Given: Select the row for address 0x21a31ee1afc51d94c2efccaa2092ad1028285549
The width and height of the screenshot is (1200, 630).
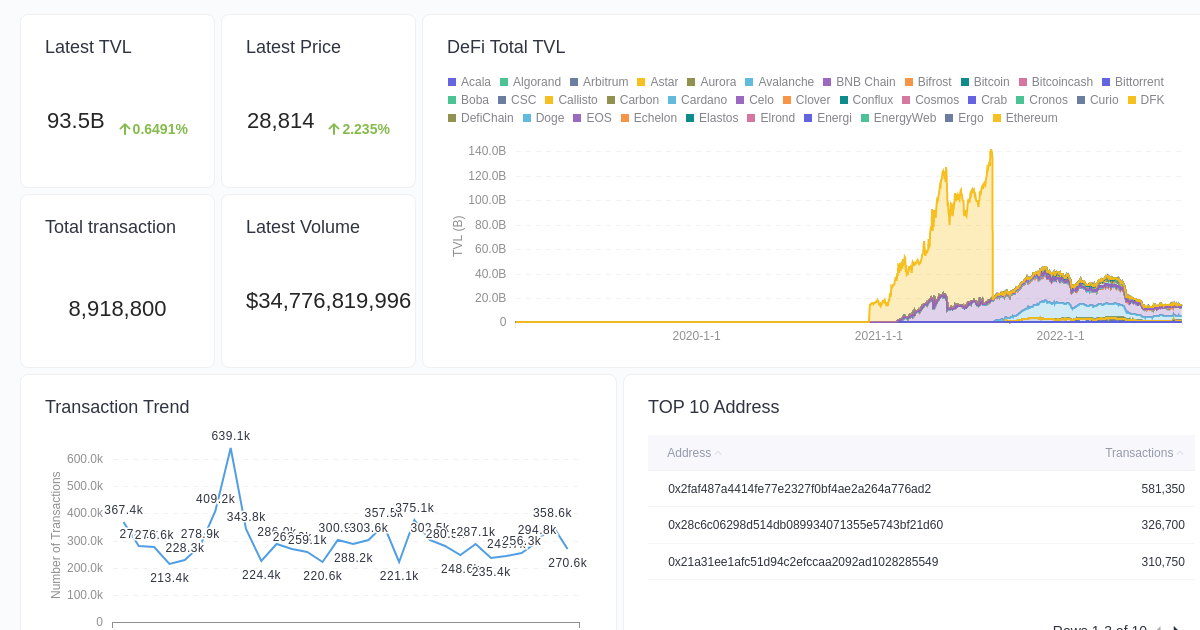Looking at the screenshot, I should [802, 561].
